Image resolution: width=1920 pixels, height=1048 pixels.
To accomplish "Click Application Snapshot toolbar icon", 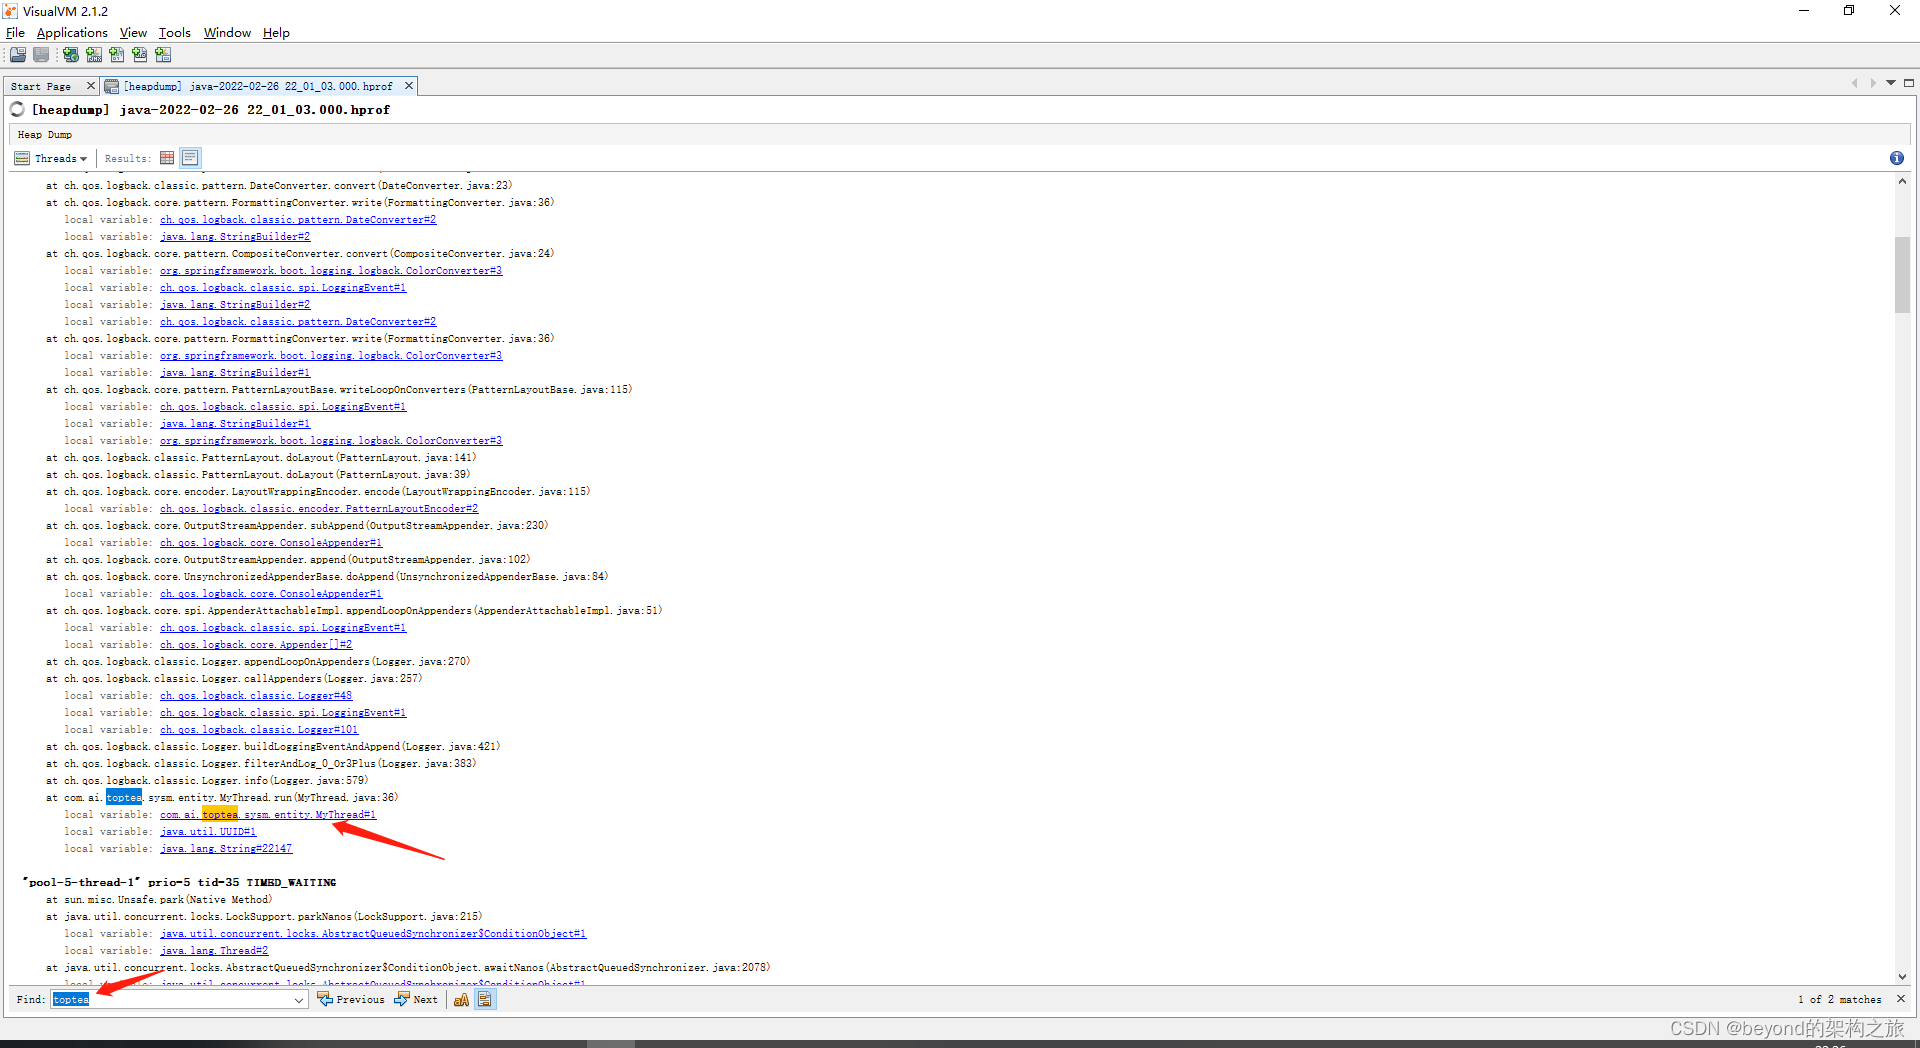I will (x=163, y=55).
